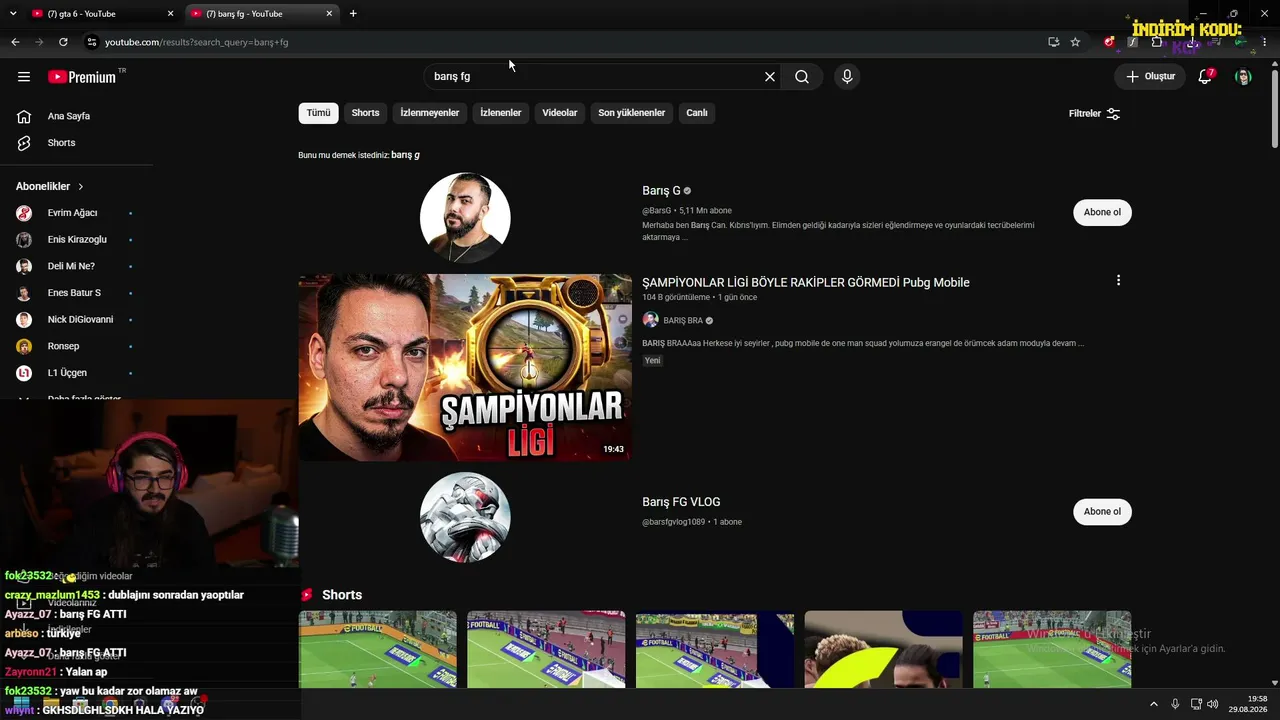View site information beside the URL

point(91,42)
